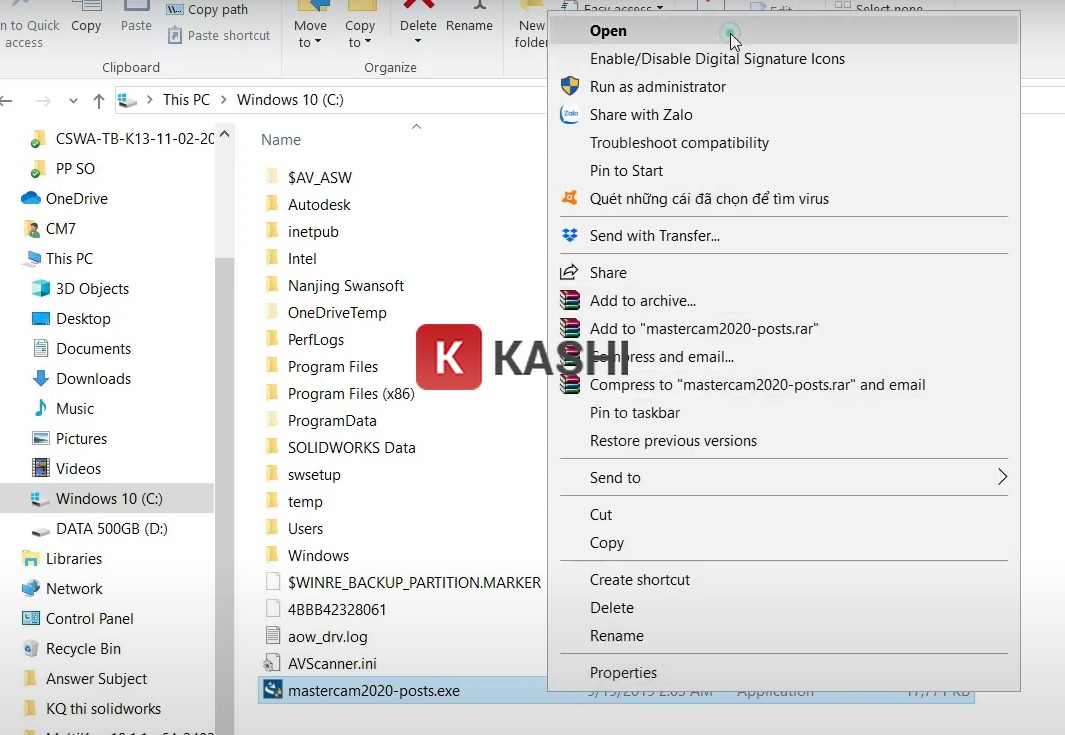Screen dimensions: 1065x735
Task: Click the Run as administrator shield icon
Action: click(x=570, y=87)
